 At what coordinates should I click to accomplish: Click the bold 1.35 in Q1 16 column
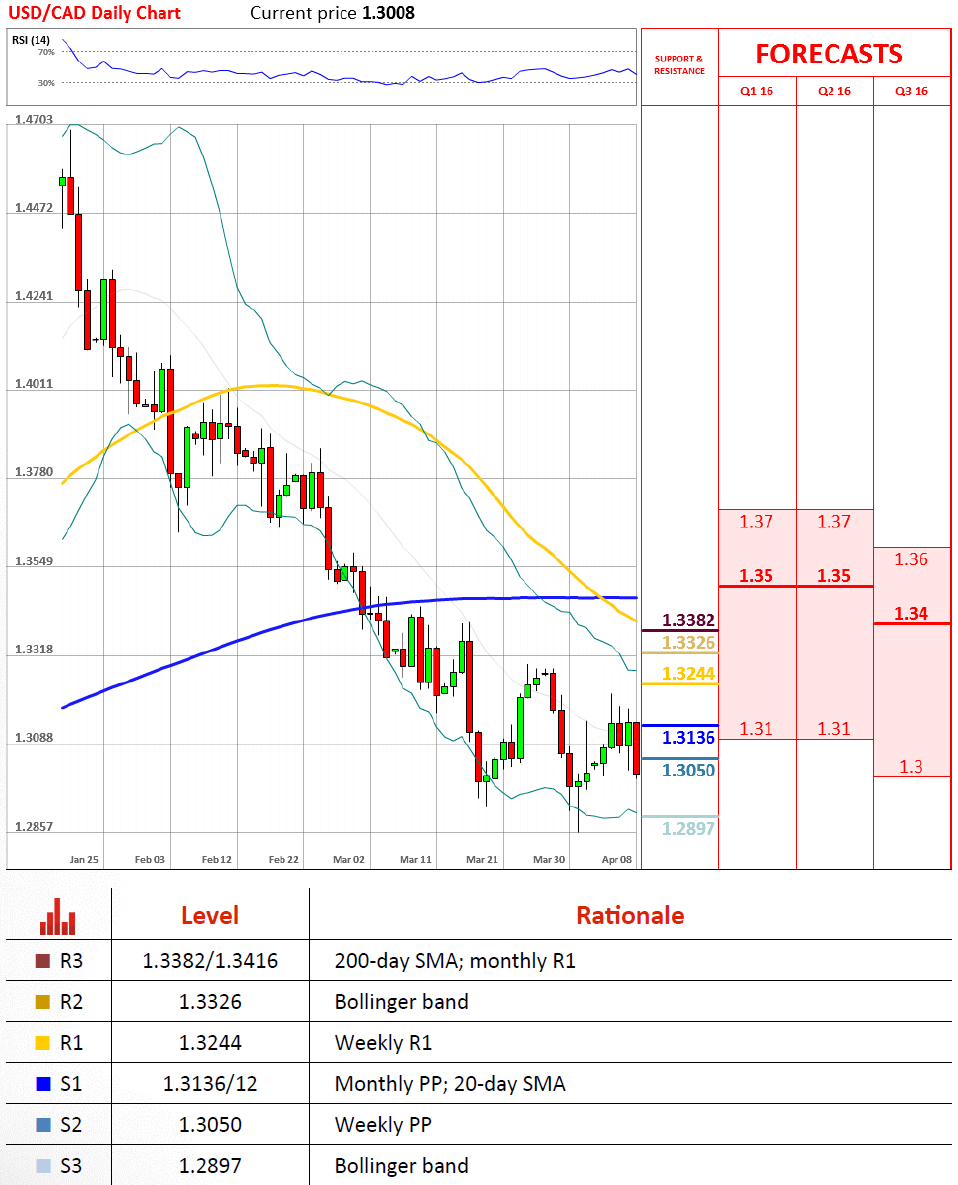pyautogui.click(x=756, y=576)
